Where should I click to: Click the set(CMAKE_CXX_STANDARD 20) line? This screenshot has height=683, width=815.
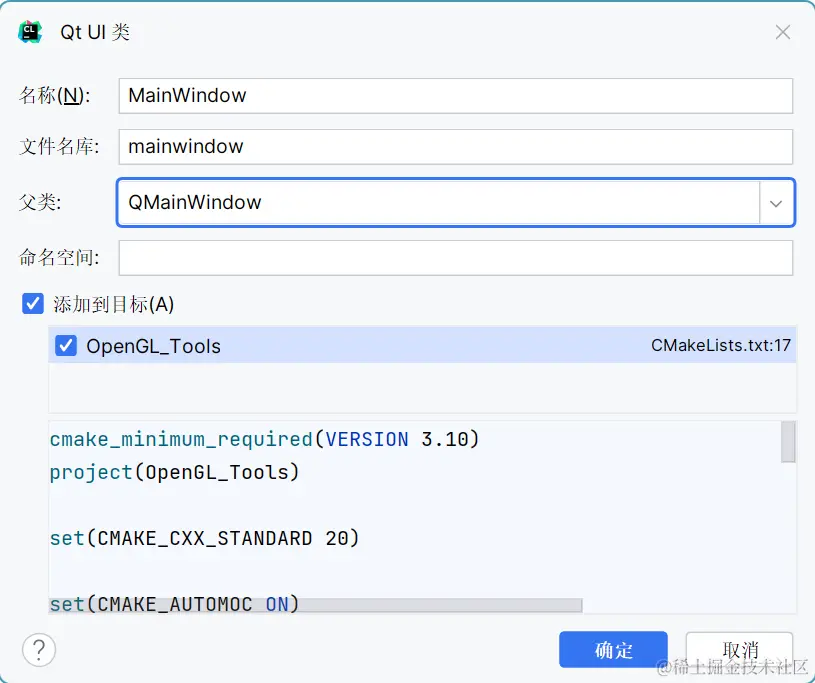click(x=204, y=538)
